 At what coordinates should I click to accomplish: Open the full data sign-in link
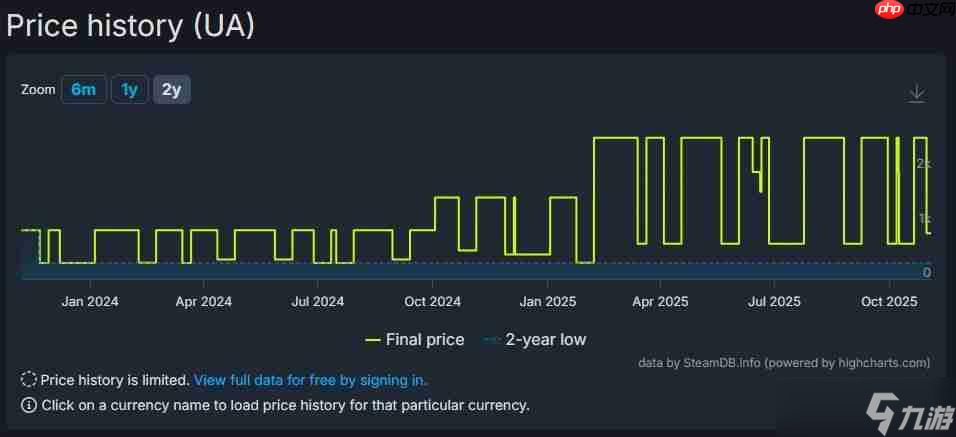(311, 380)
